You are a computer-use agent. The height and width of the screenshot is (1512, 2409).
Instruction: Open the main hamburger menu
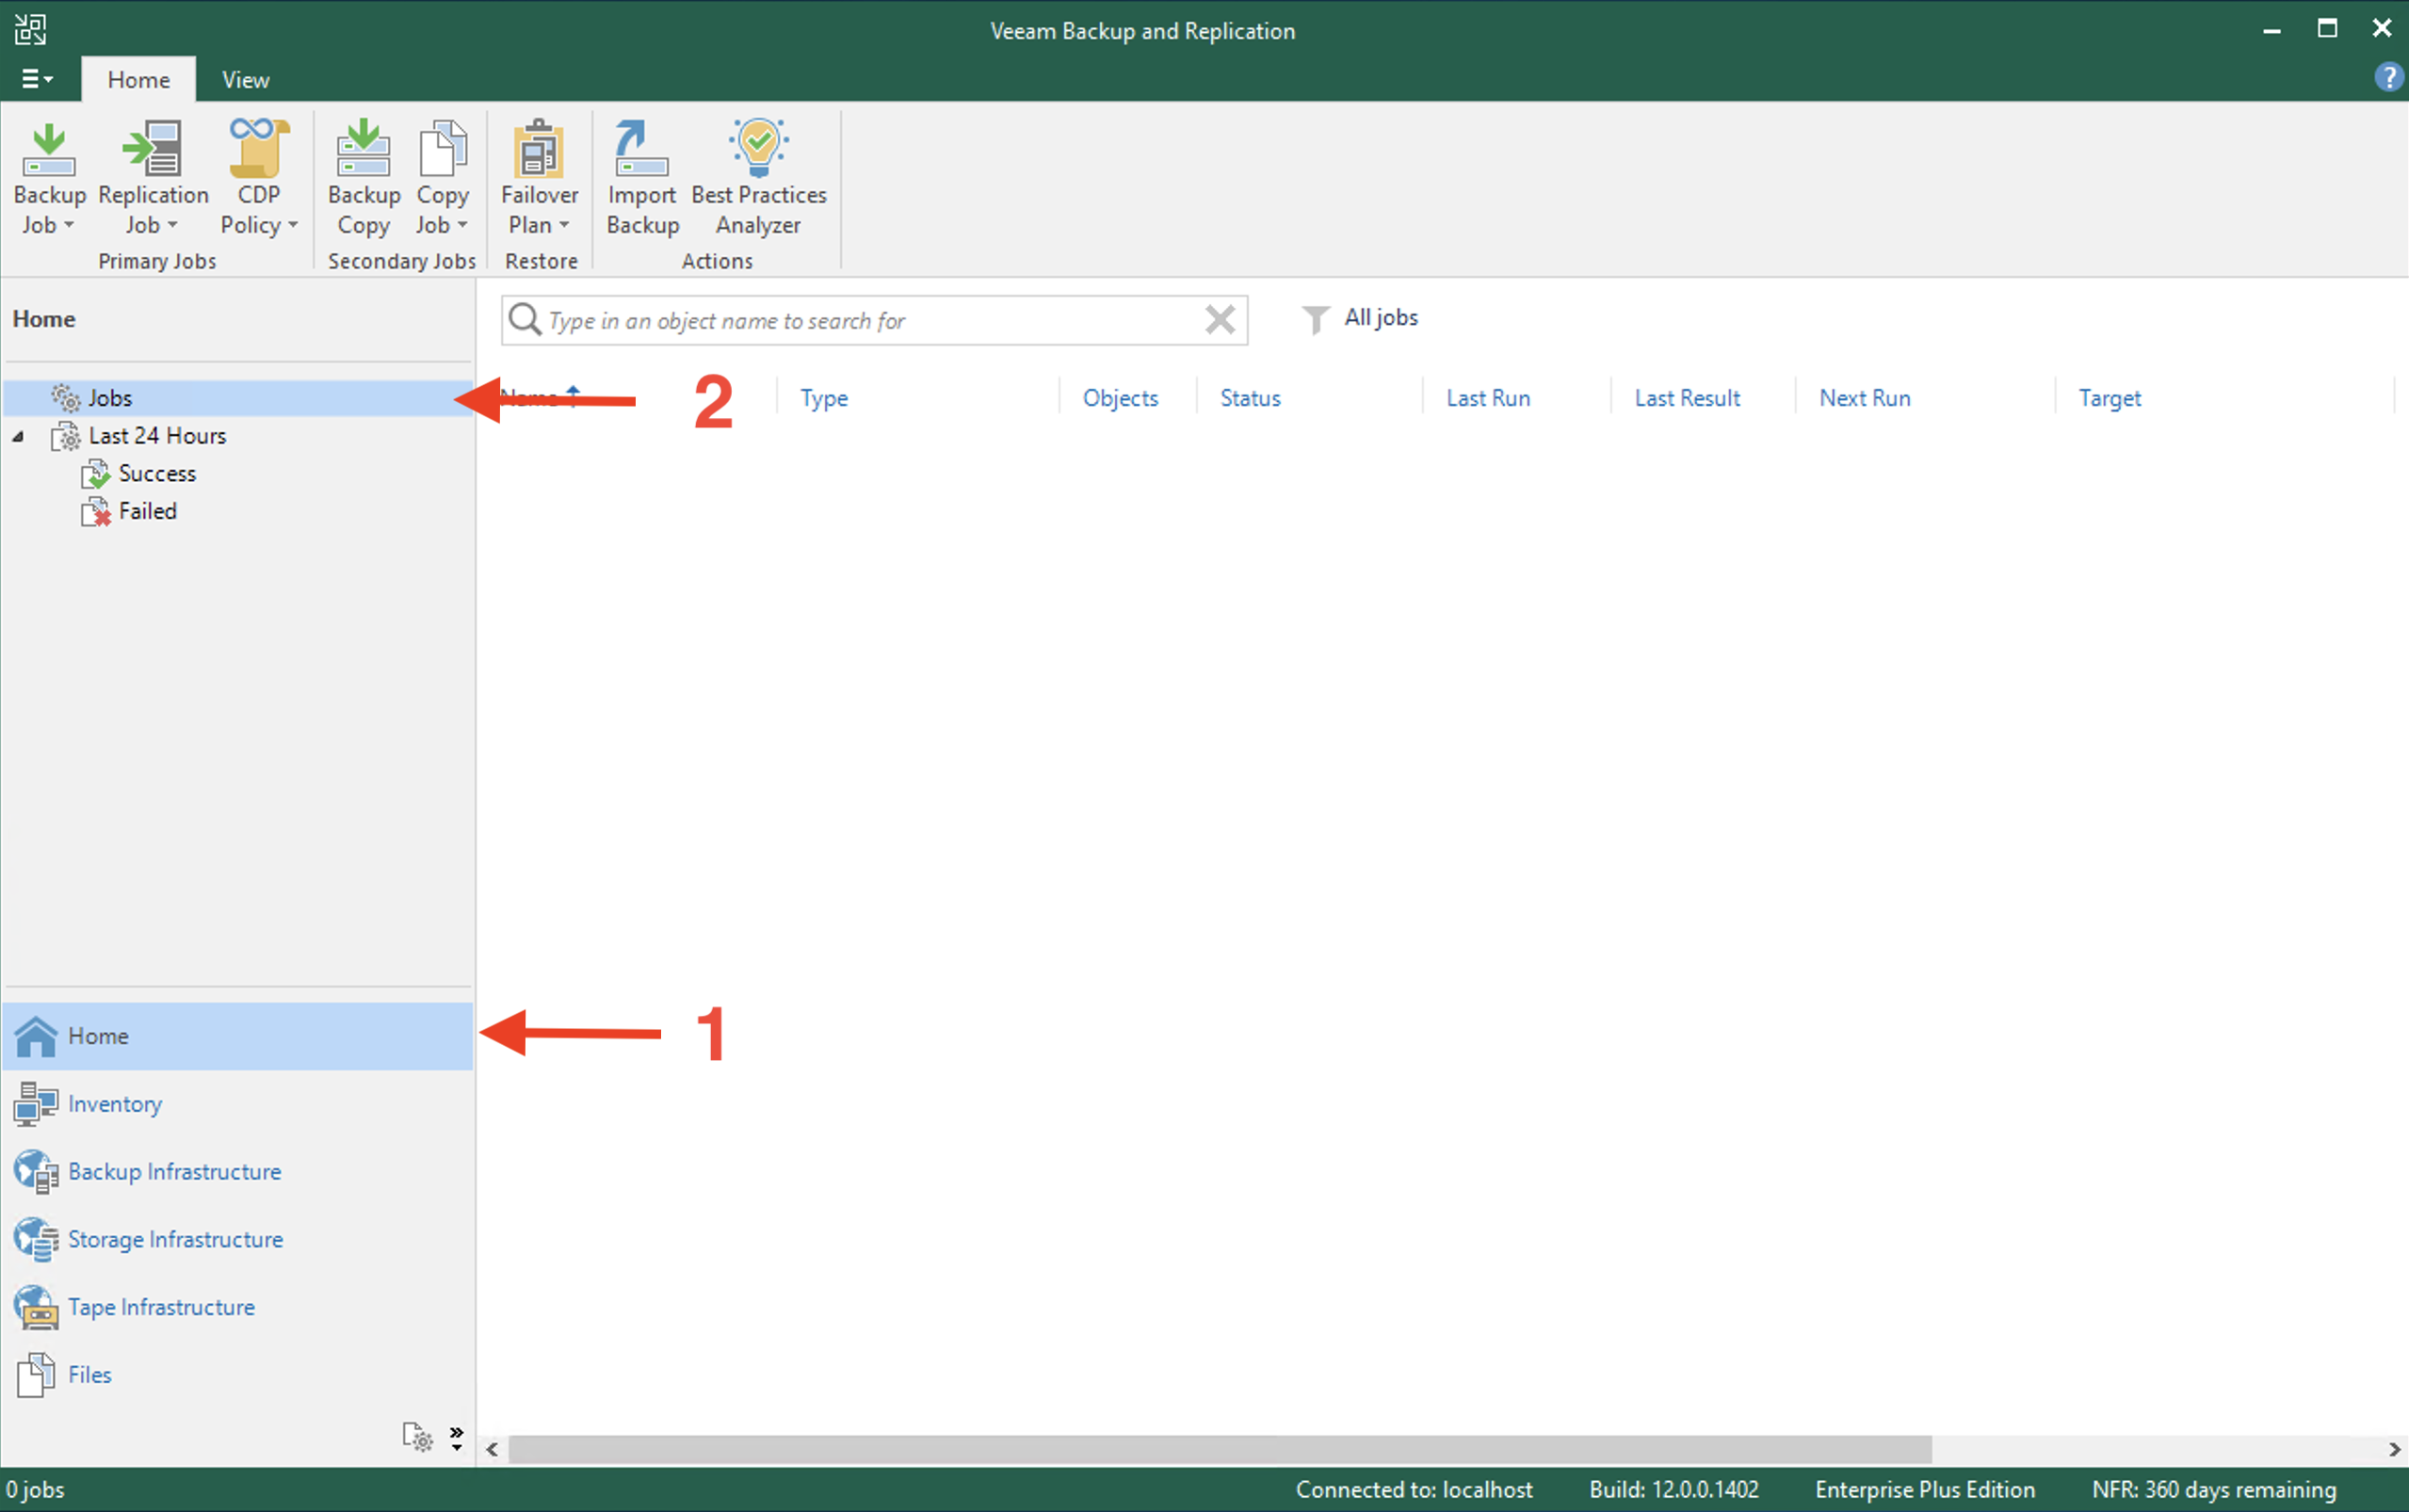(37, 78)
